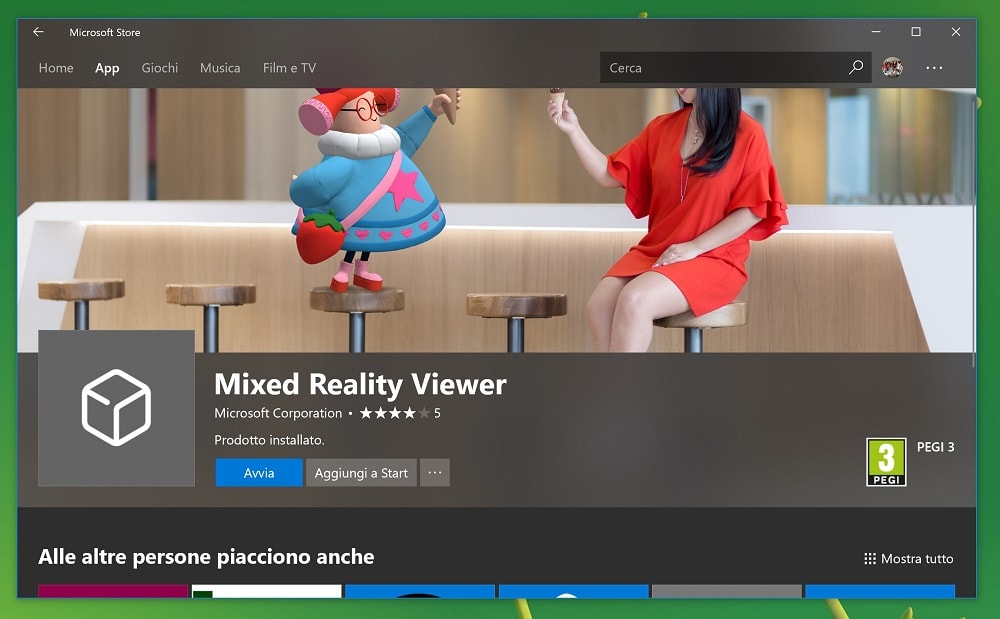Click the grid icon beside Mostra tutto
Viewport: 1000px width, 619px height.
coord(870,559)
